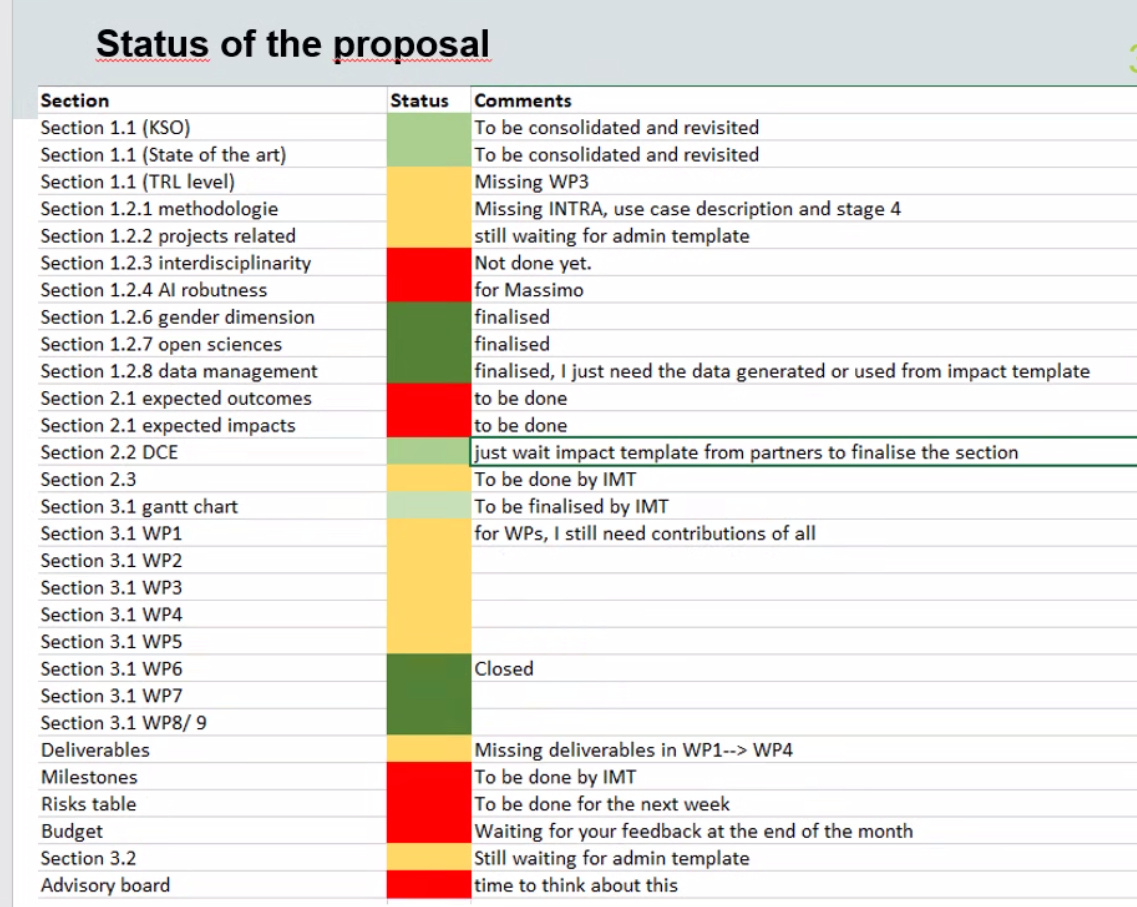Click the 'To be done for the next week' comment
1137x907 pixels.
click(602, 804)
